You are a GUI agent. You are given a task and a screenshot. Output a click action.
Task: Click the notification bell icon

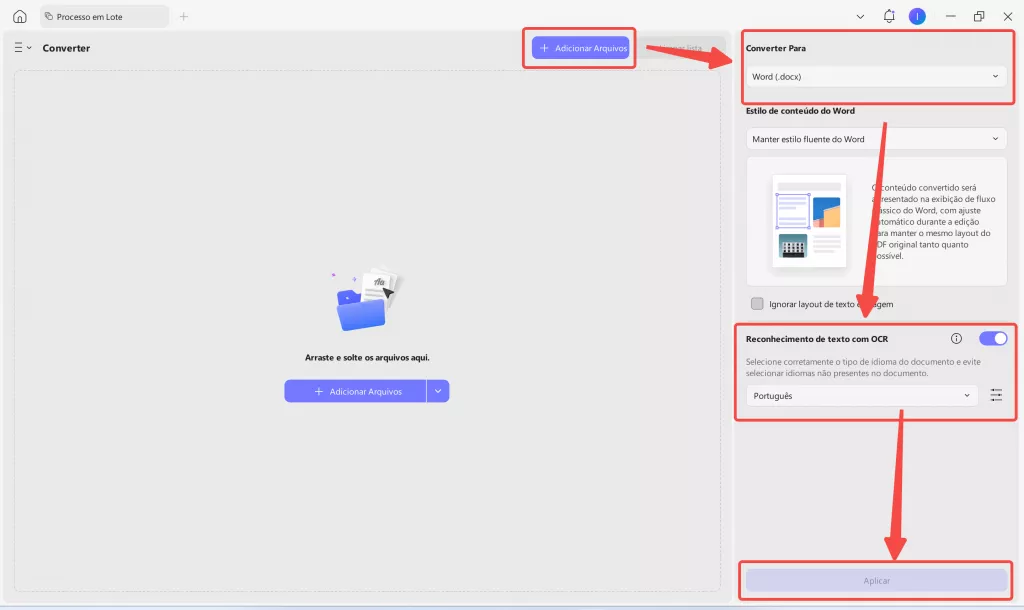(x=888, y=16)
